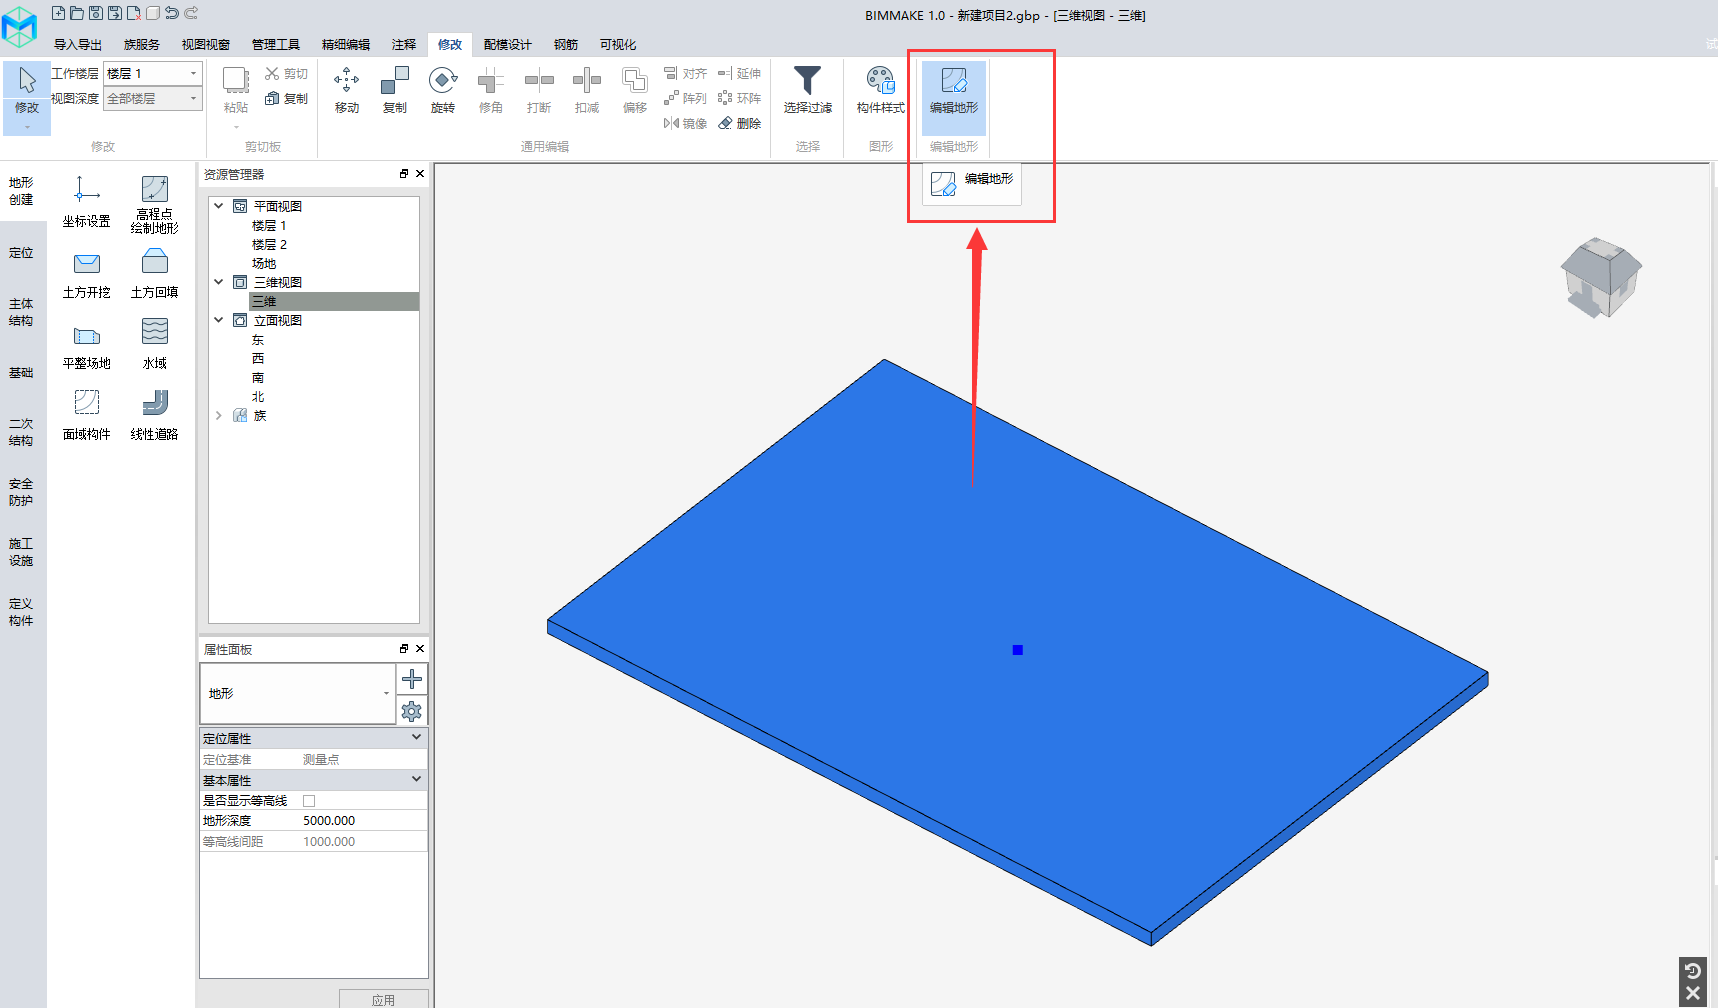This screenshot has width=1718, height=1008.
Task: Collapse the 三维视图 tree node
Action: click(219, 282)
